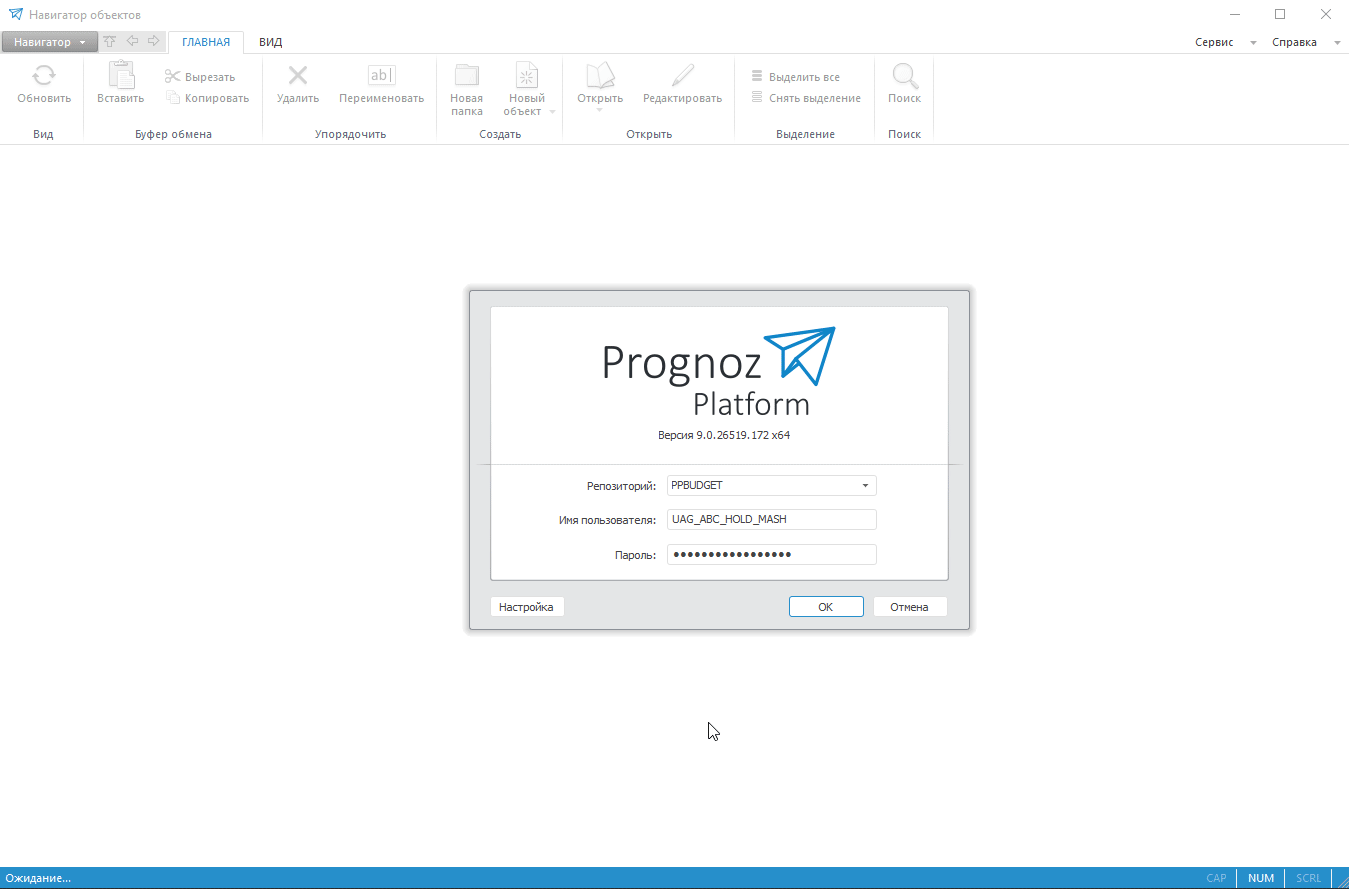This screenshot has height=889, width=1349.
Task: Click the Имя пользователя input field
Action: pos(772,520)
